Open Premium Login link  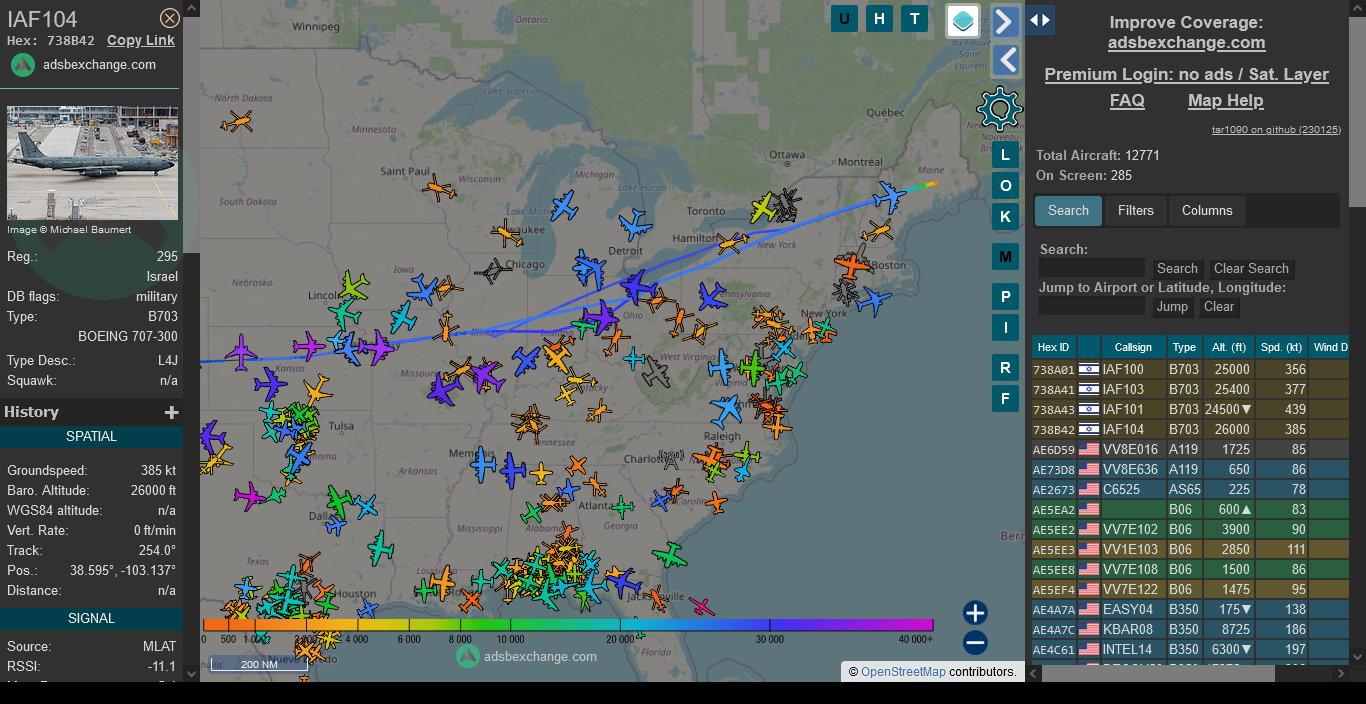coord(1186,75)
